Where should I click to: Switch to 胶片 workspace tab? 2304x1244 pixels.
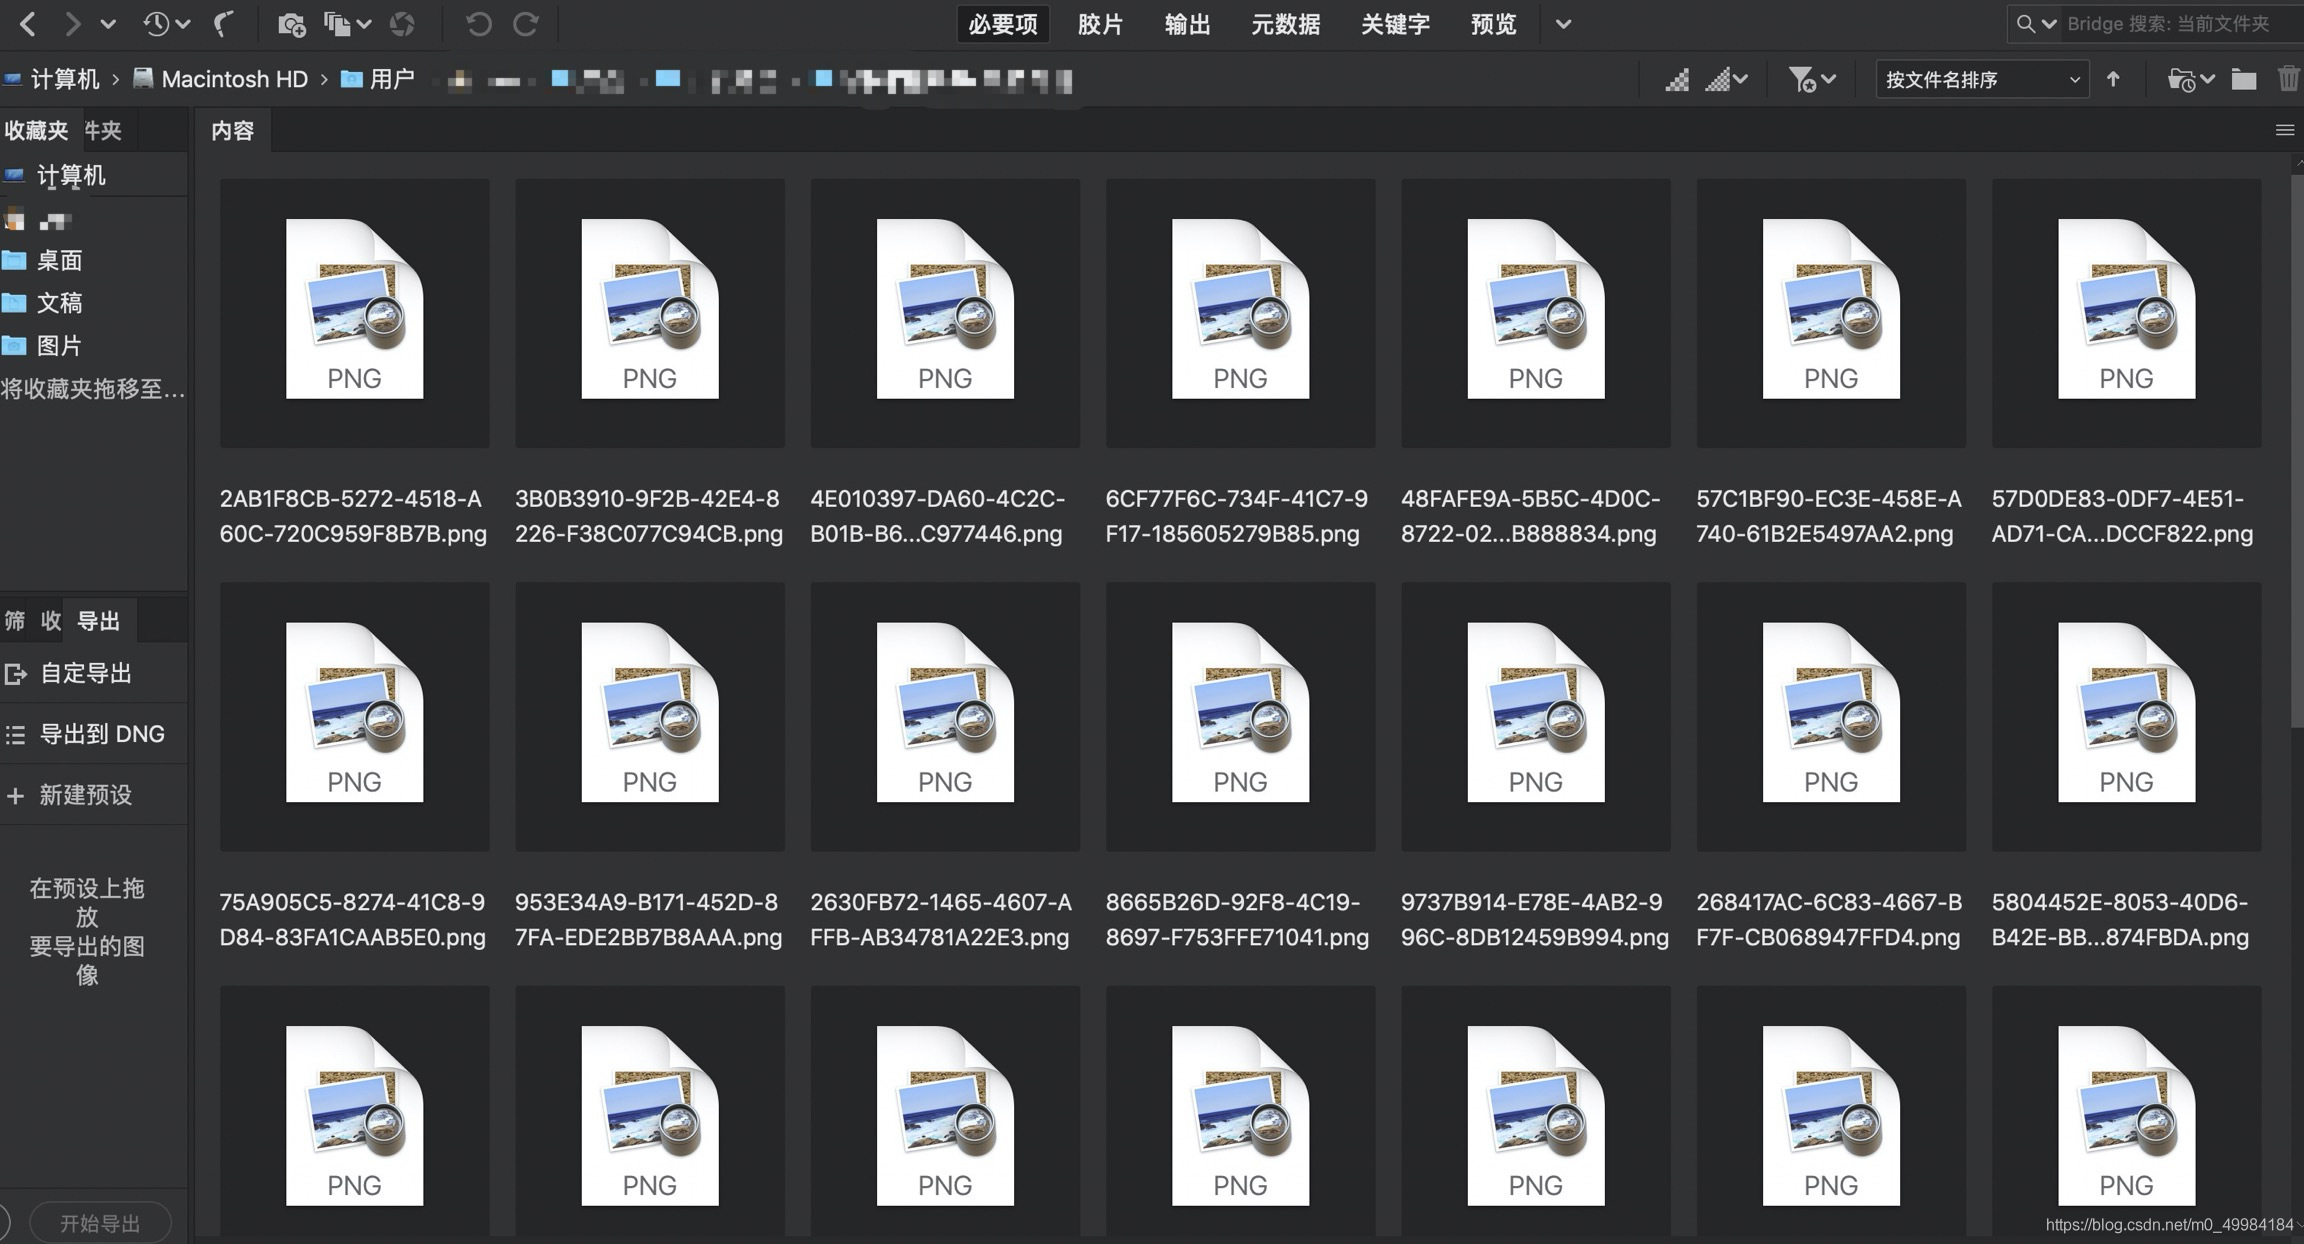[1100, 24]
